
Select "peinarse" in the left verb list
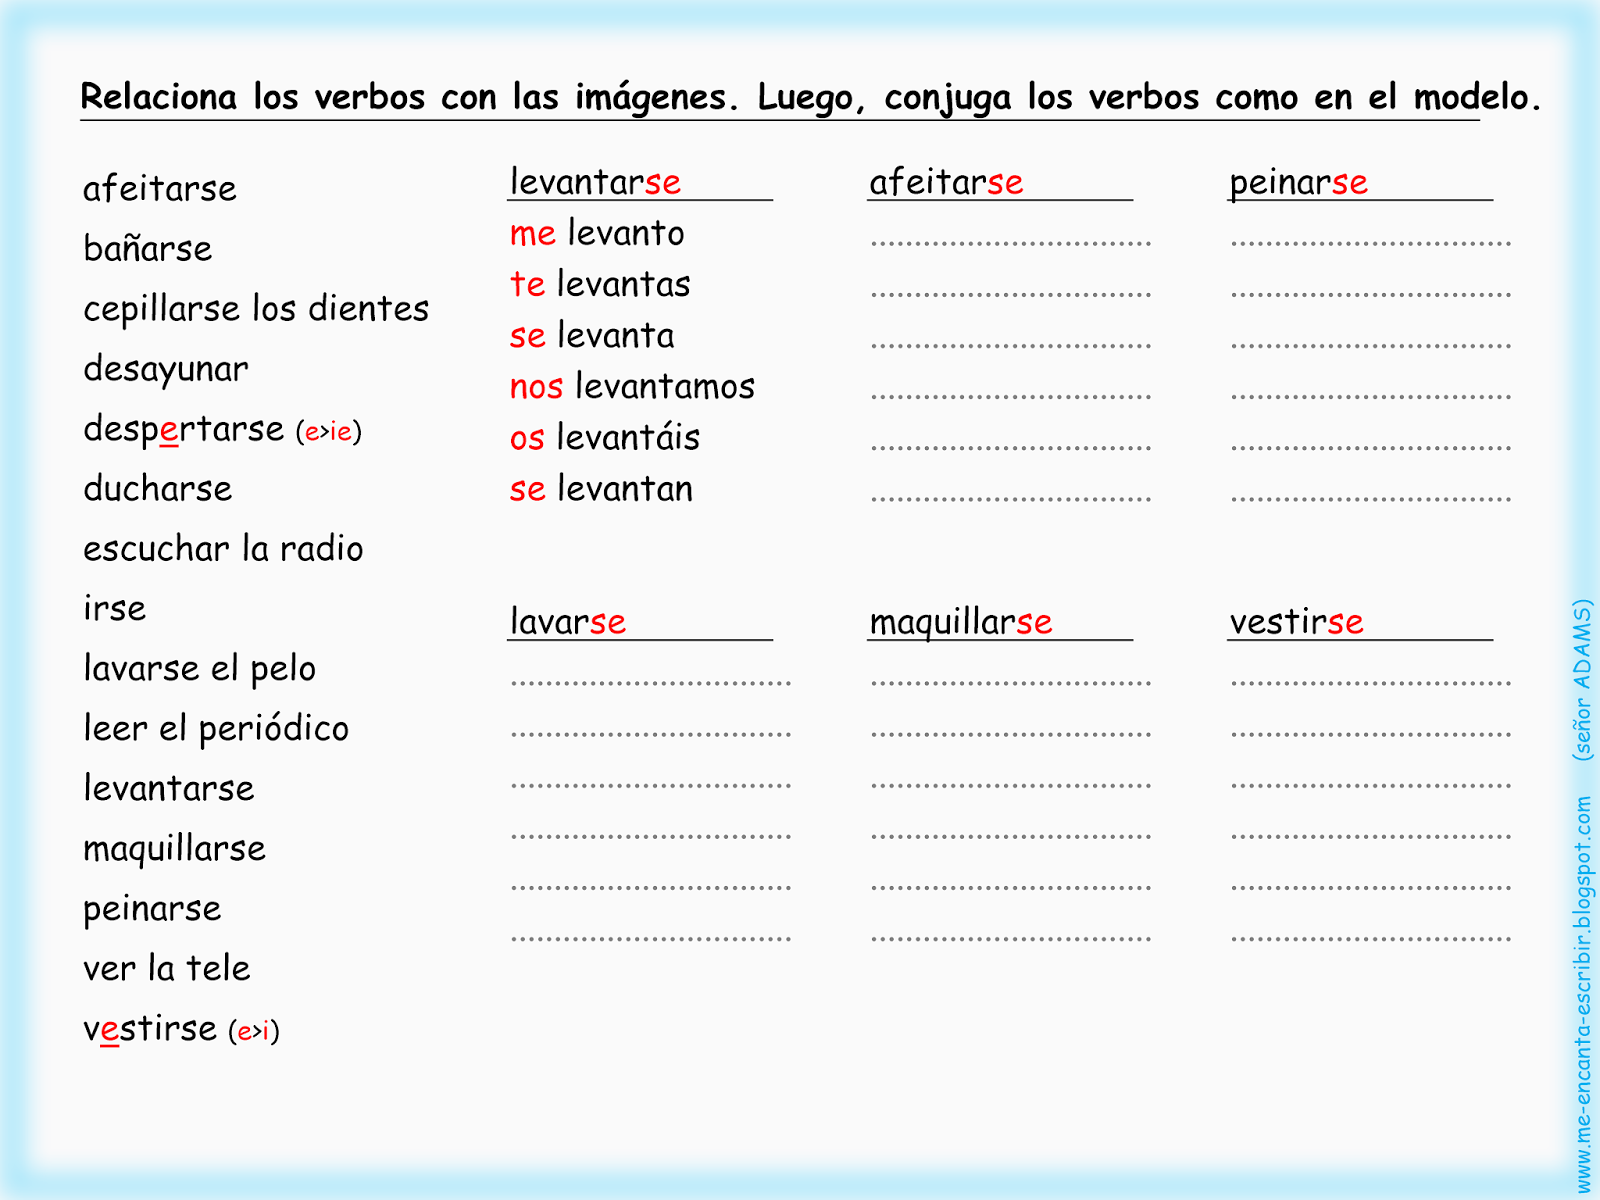(152, 910)
